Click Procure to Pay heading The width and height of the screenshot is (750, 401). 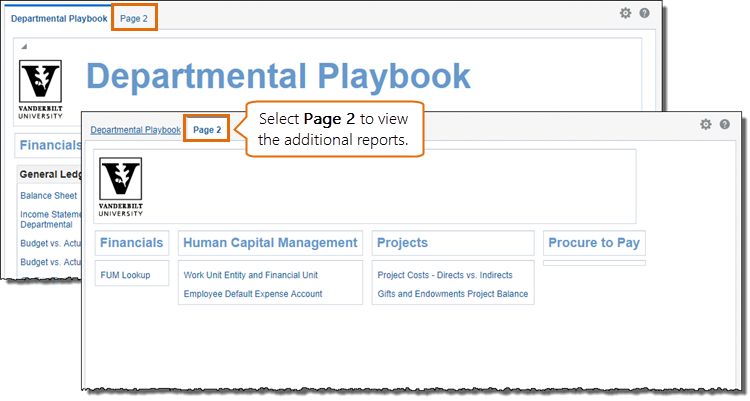(594, 243)
